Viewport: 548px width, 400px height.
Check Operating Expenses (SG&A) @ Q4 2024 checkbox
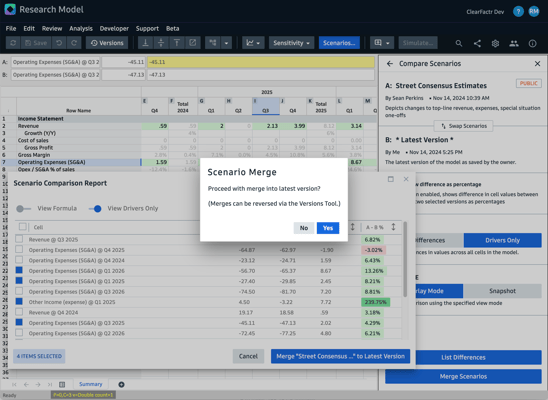[x=19, y=260]
